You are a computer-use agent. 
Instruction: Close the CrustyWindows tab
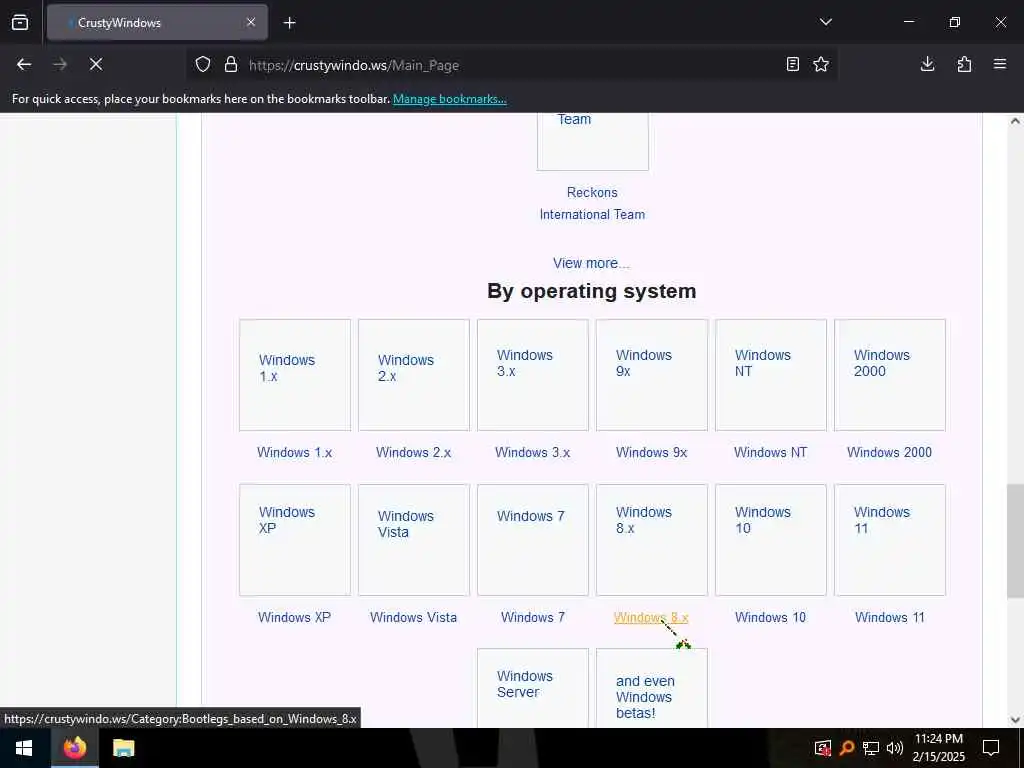251,22
